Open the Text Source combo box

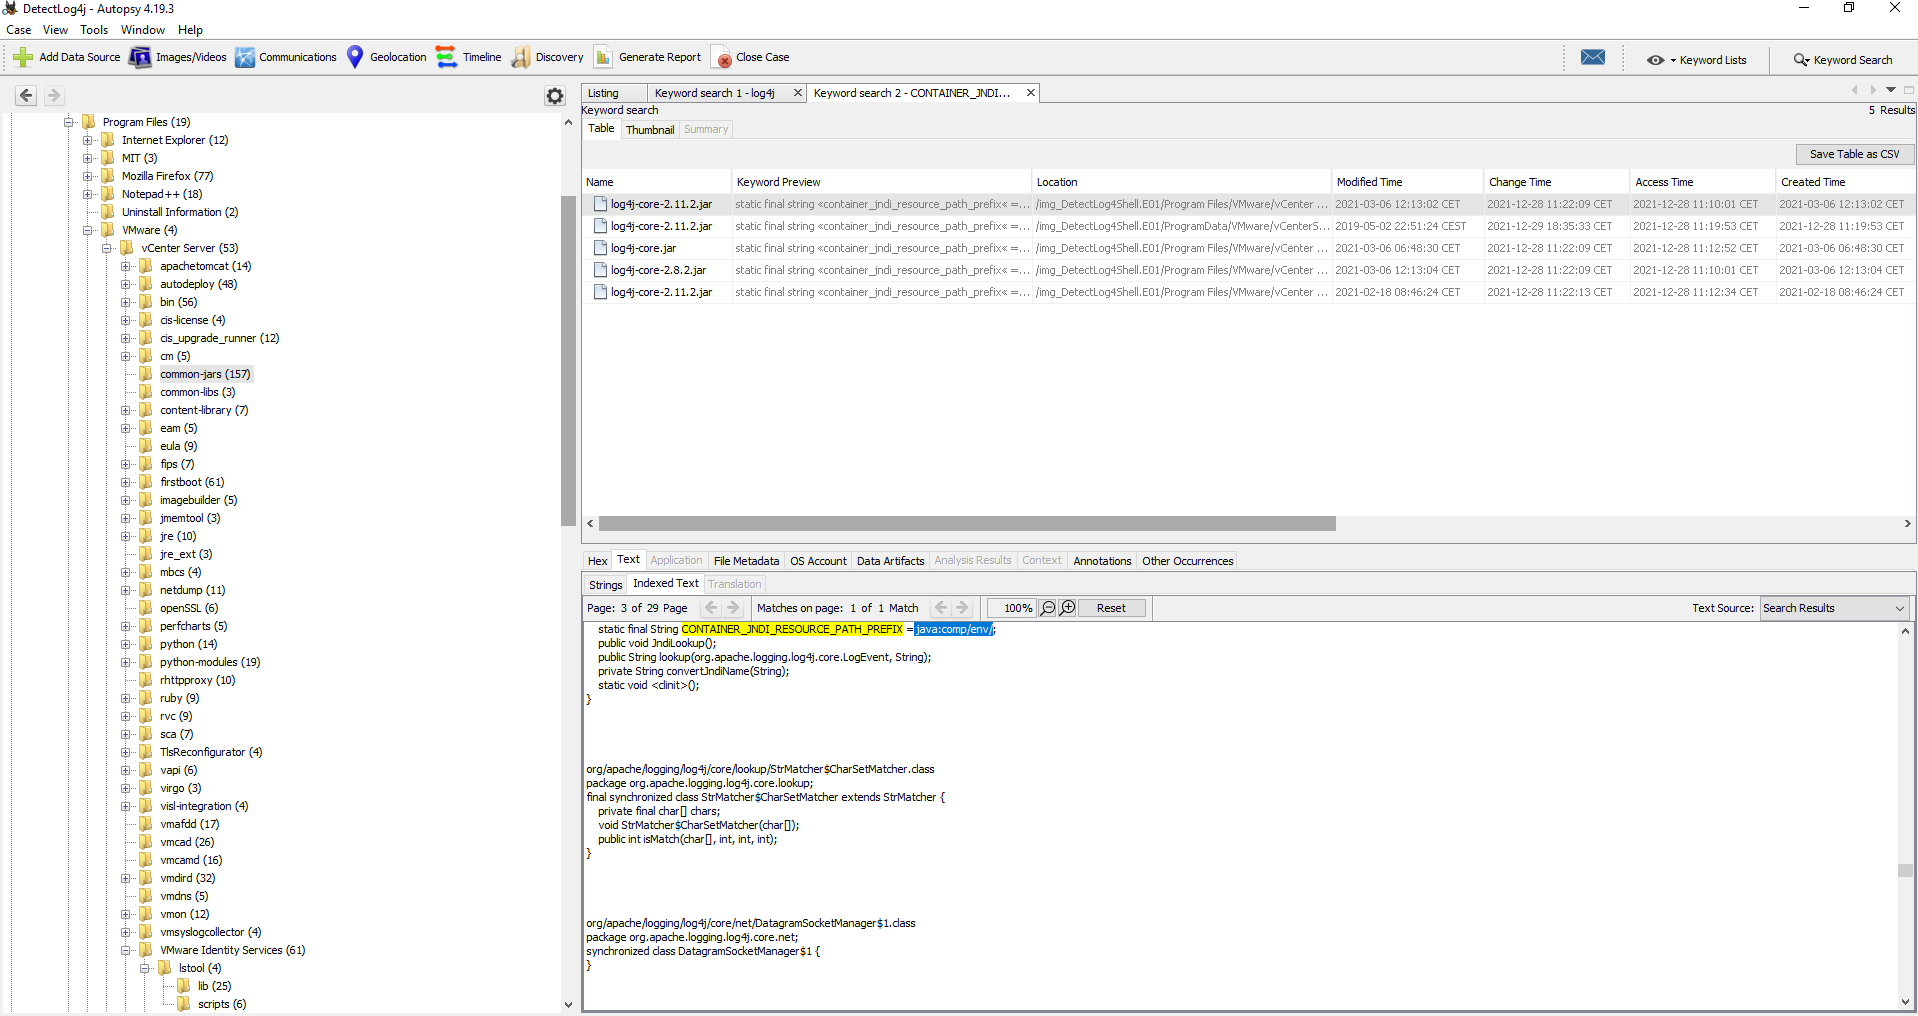[x=1833, y=608]
